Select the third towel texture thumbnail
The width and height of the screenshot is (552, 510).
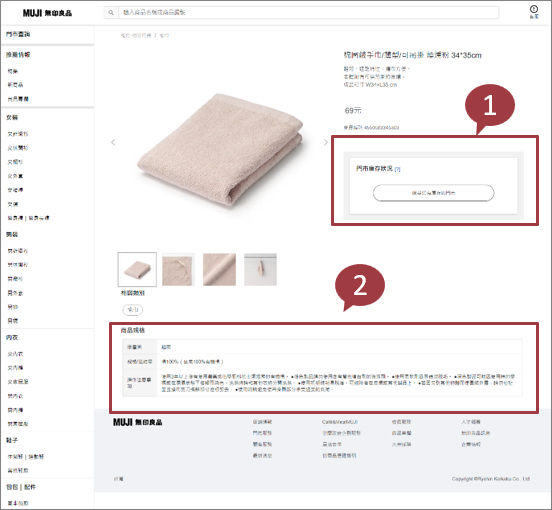click(x=219, y=269)
